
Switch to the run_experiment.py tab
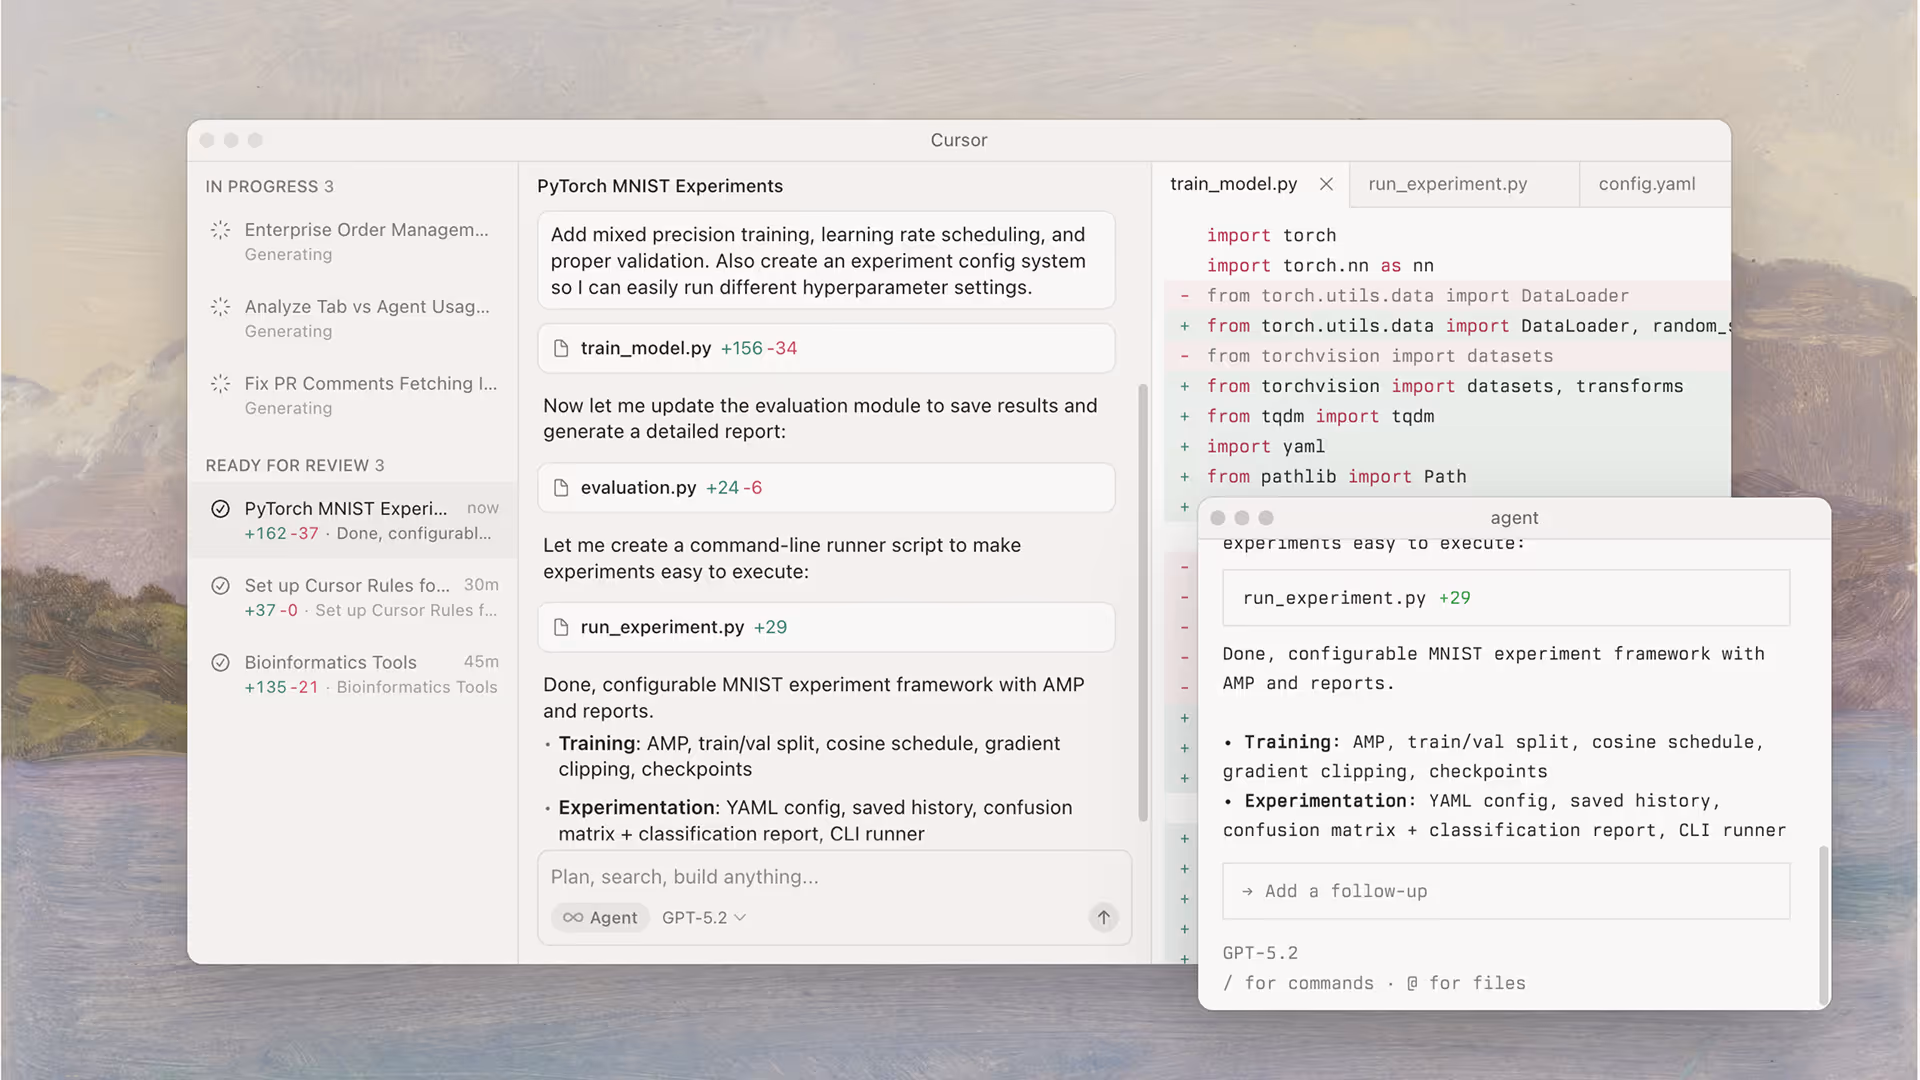[1447, 184]
